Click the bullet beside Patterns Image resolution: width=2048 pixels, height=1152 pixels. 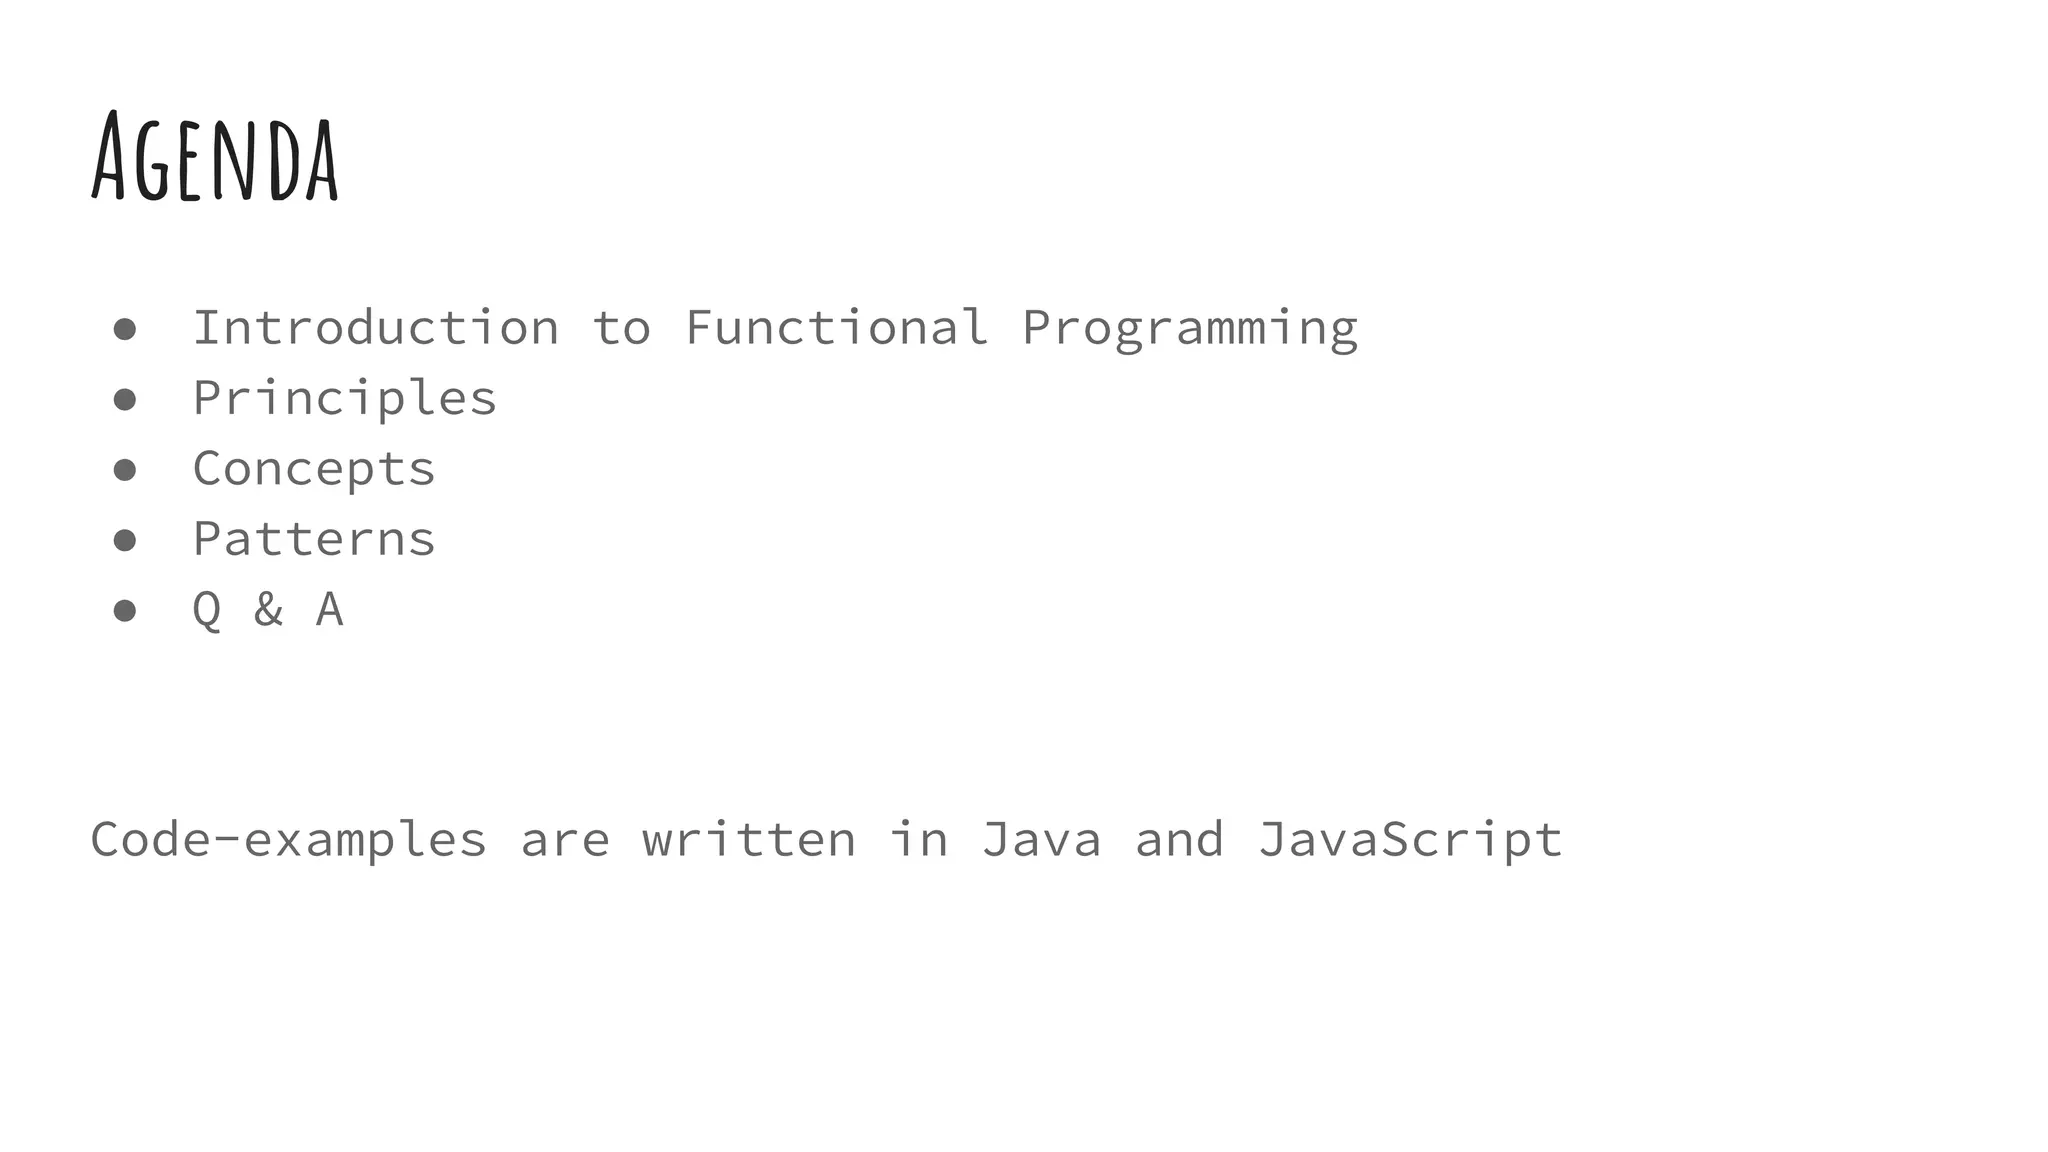125,540
